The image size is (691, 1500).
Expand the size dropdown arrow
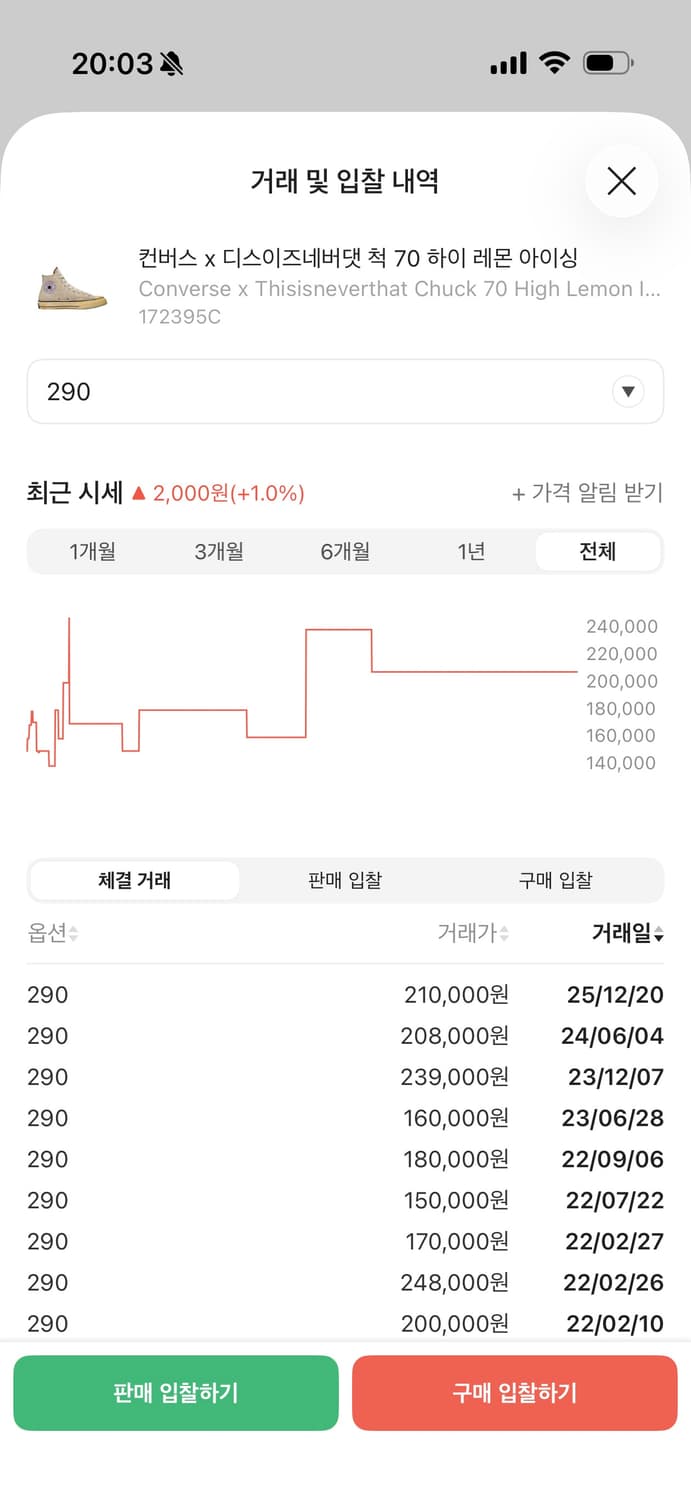coord(628,391)
